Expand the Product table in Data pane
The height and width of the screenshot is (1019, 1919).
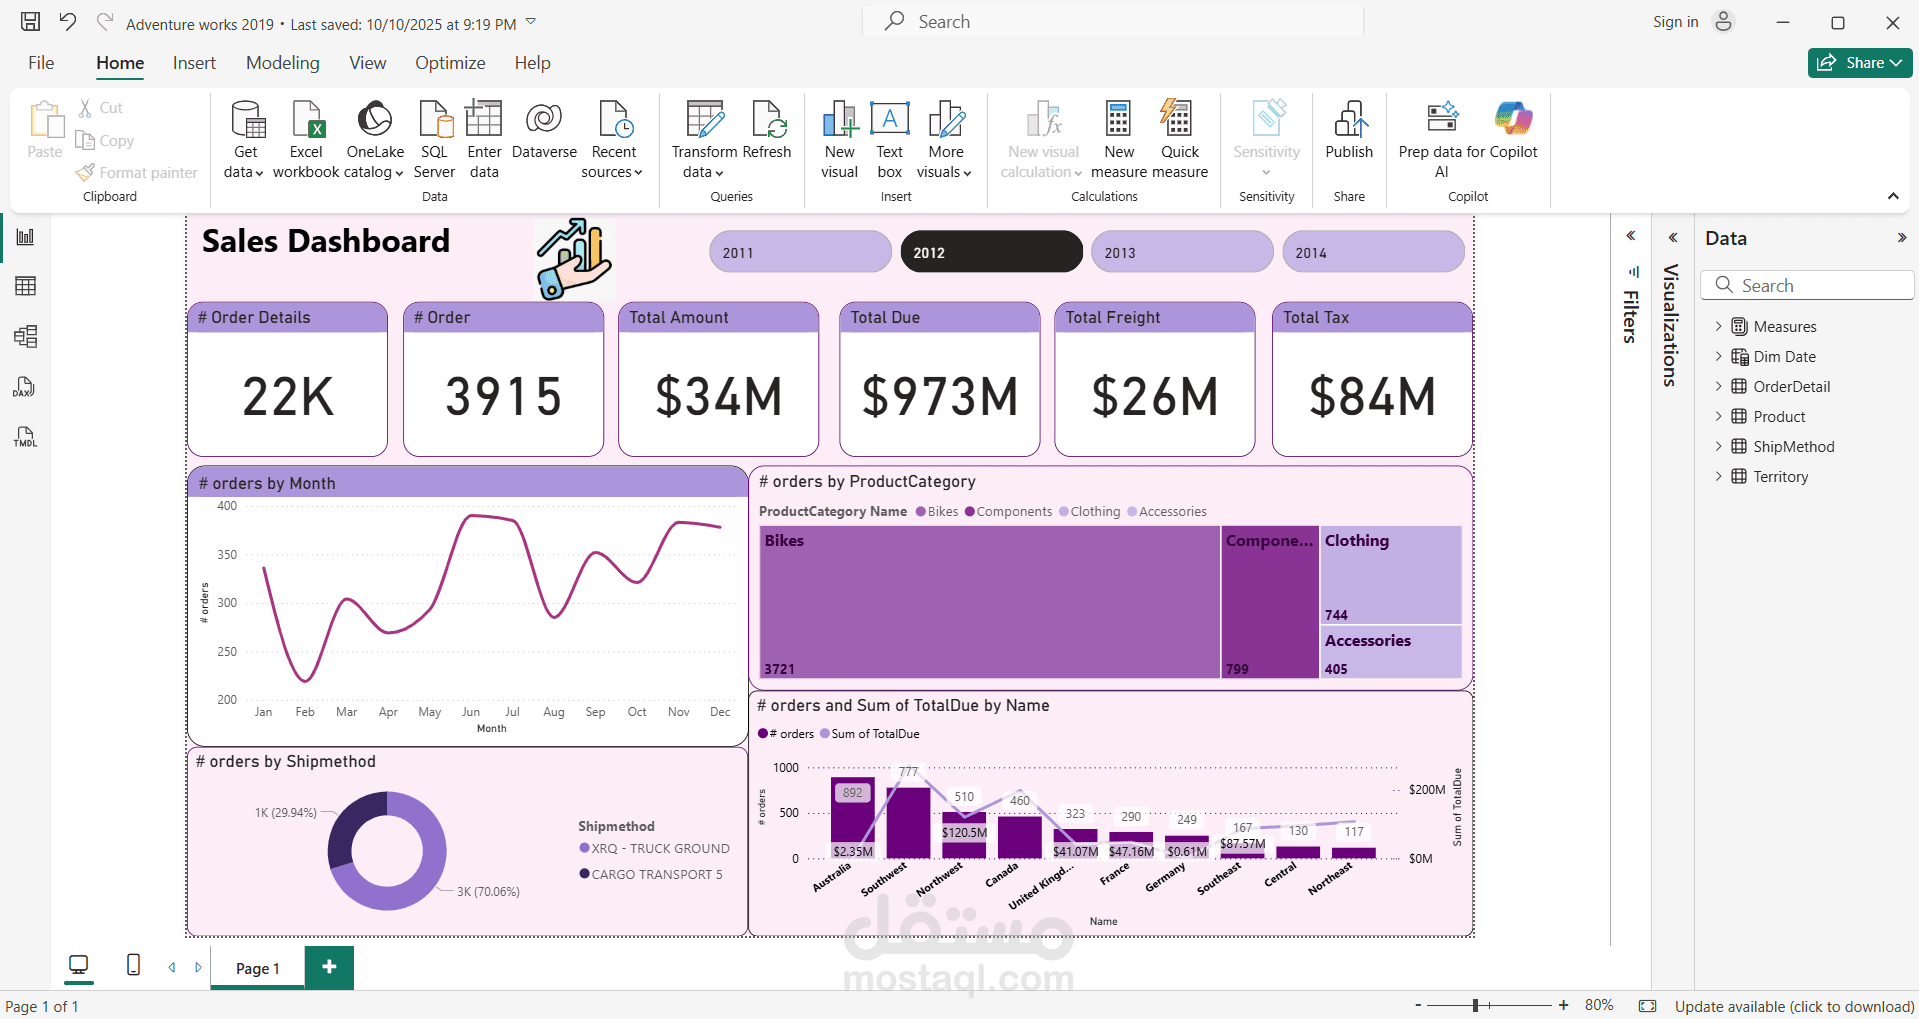tap(1720, 416)
